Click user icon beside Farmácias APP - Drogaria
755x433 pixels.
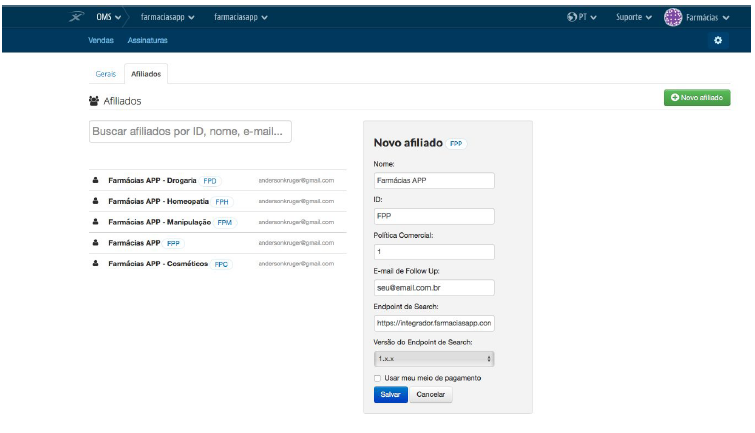pos(96,181)
